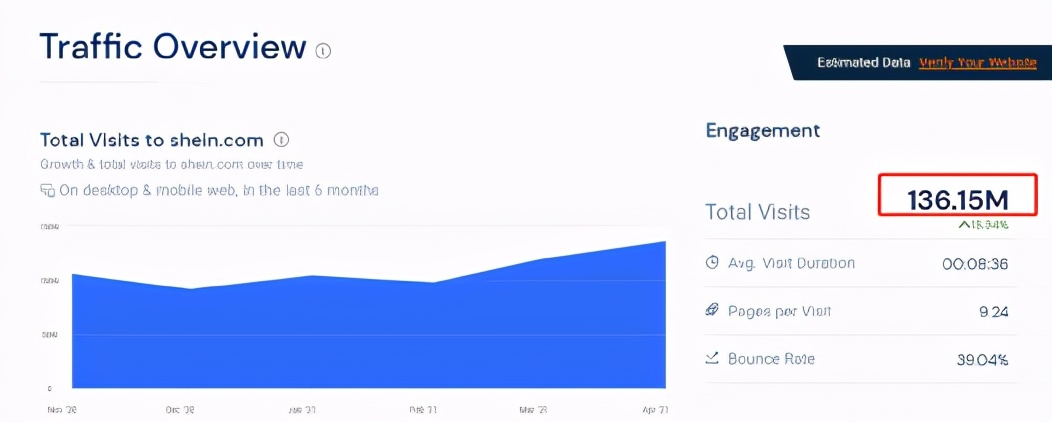
Task: Click the info icon beside Traffic Overview
Action: 323,50
